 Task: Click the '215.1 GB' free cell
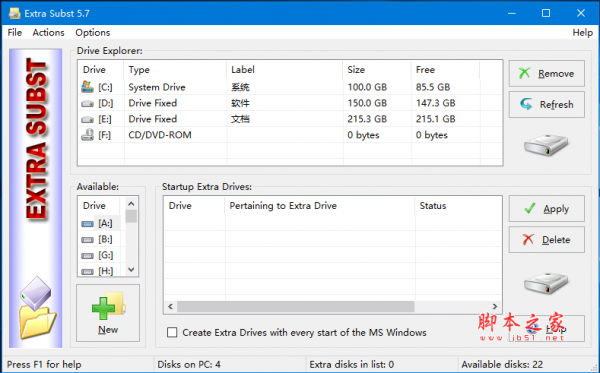click(435, 119)
